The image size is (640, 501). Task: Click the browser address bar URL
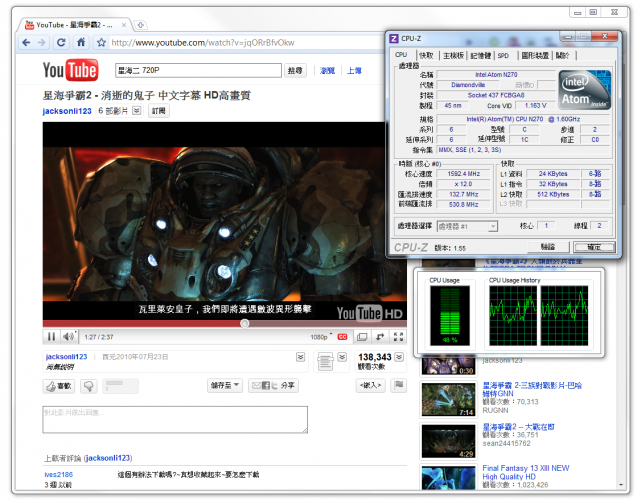[x=203, y=42]
